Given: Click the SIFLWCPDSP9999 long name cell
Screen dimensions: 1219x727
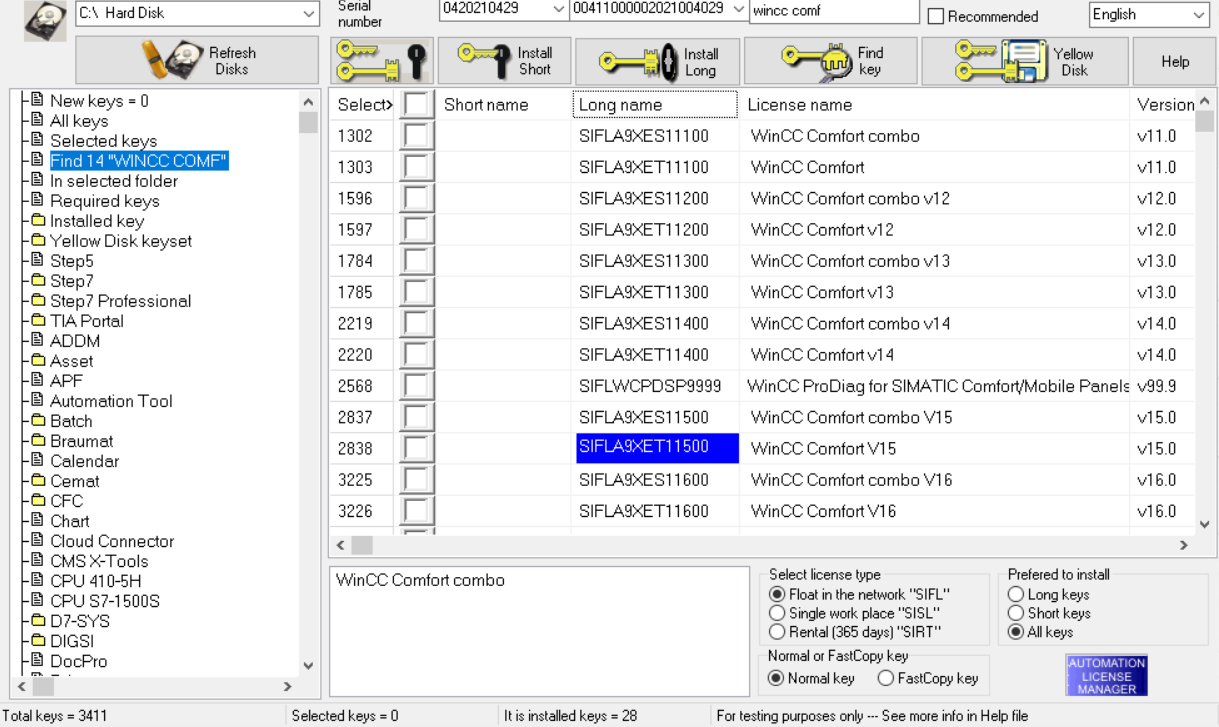Looking at the screenshot, I should 657,386.
